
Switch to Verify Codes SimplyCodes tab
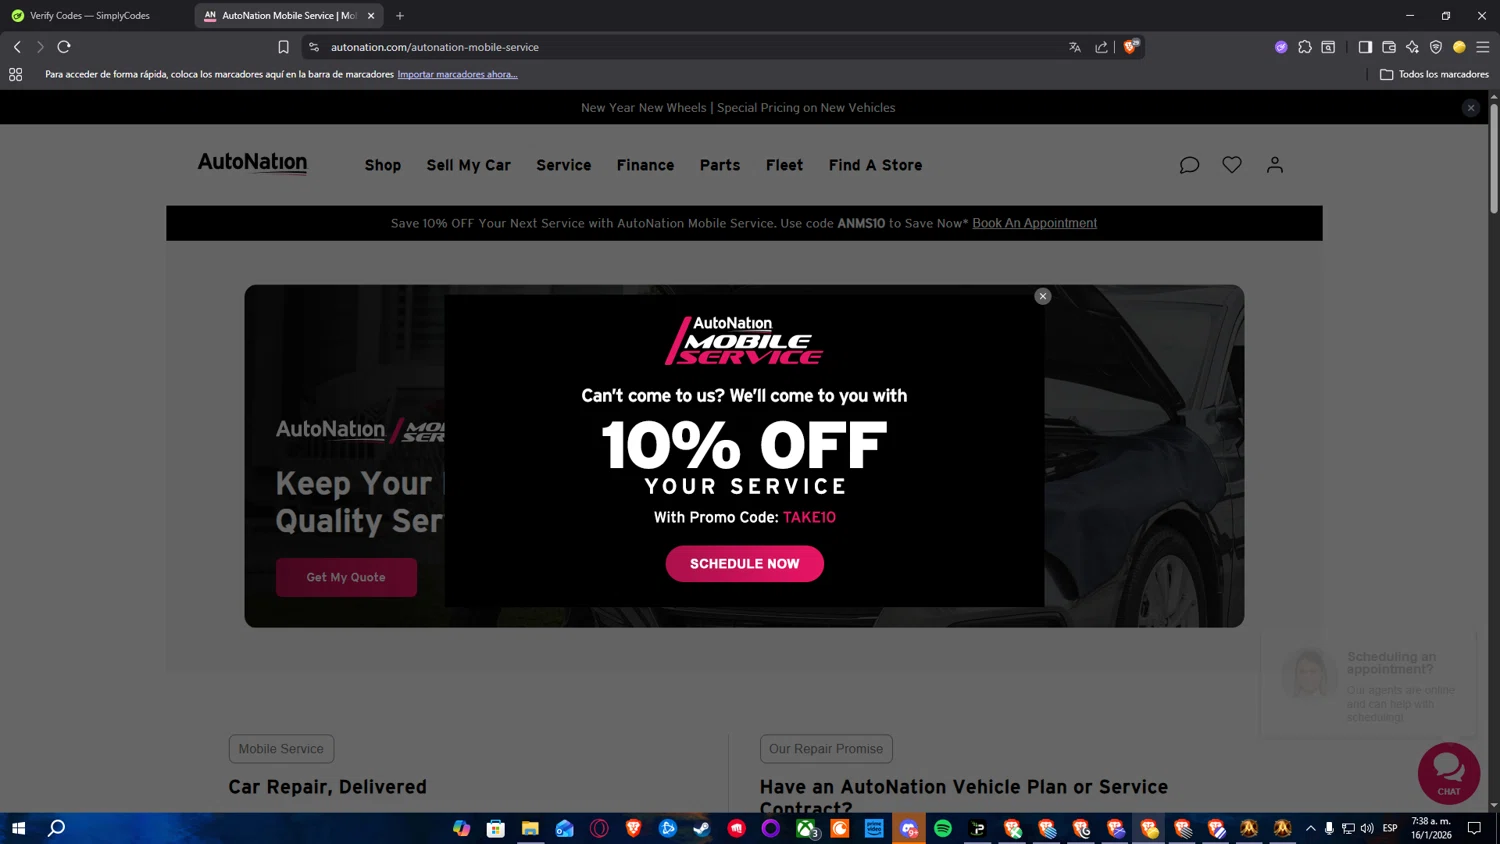coord(90,16)
